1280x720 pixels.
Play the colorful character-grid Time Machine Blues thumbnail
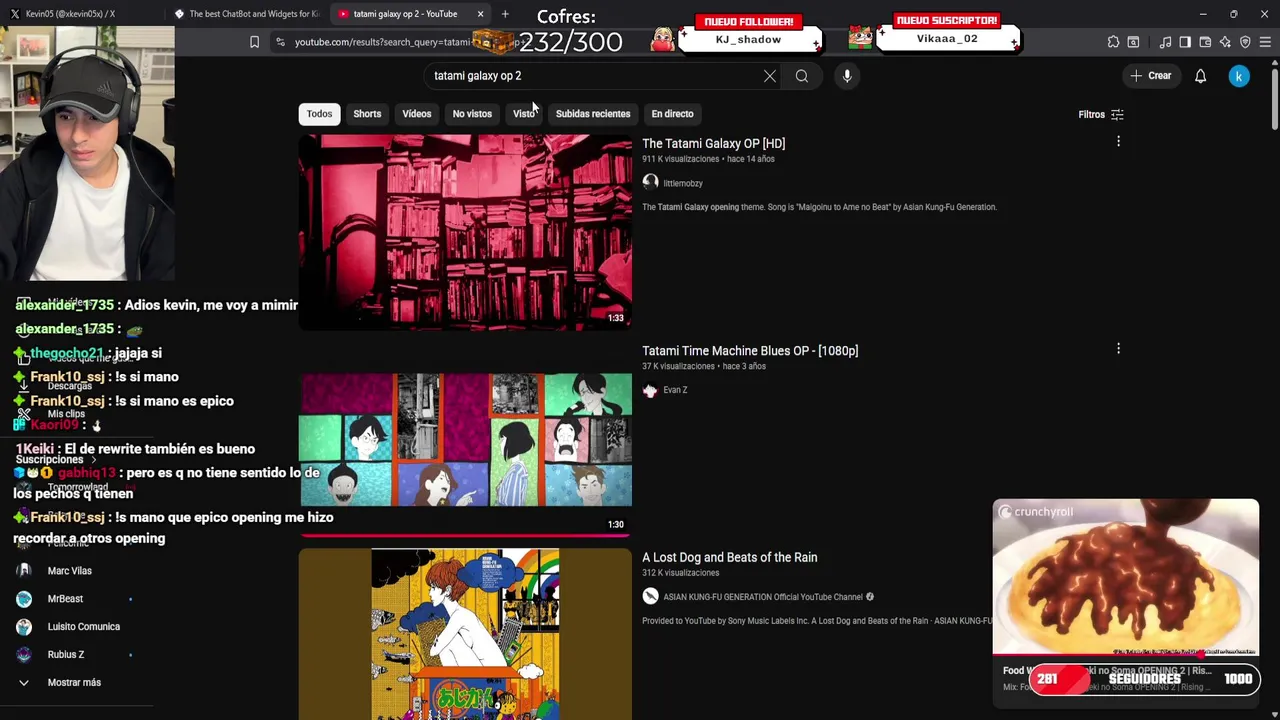click(x=465, y=440)
